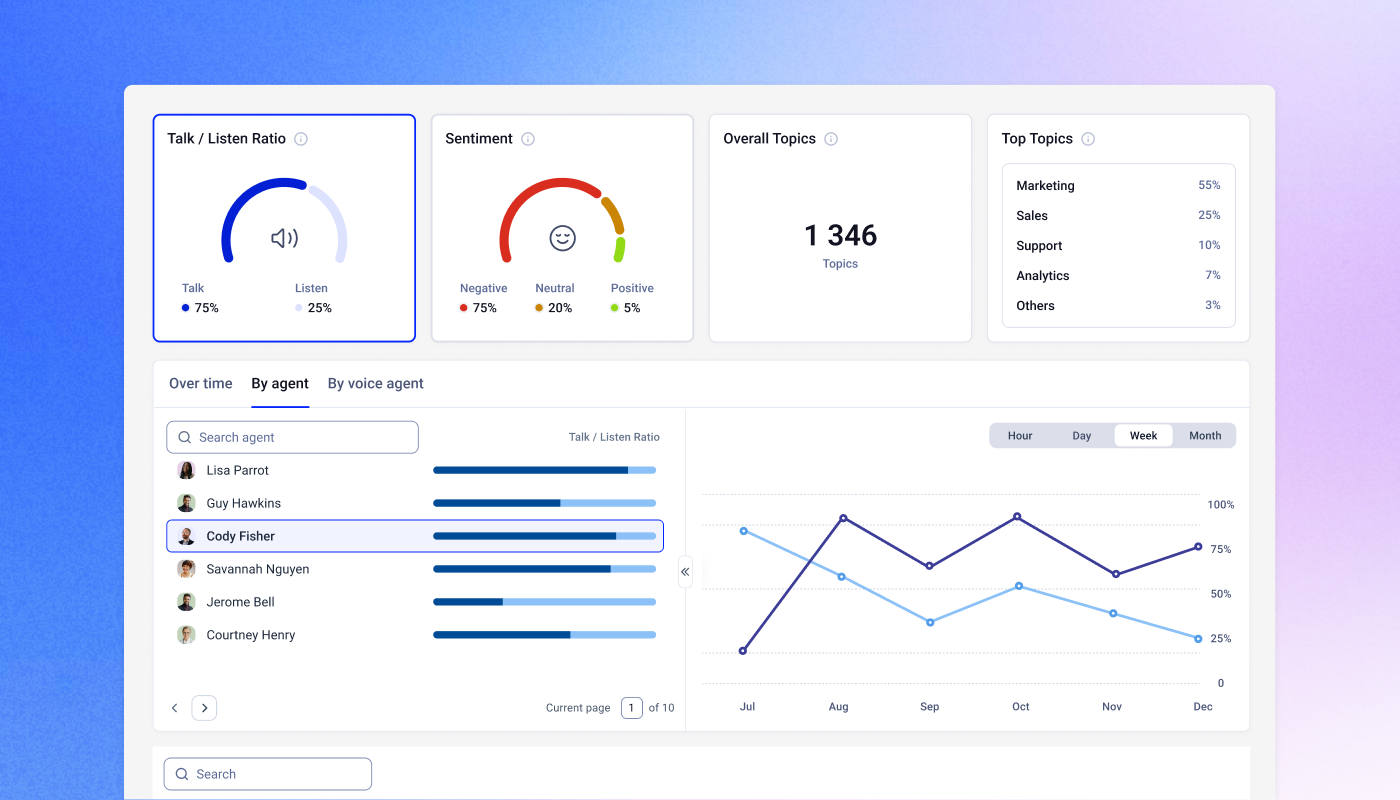
Task: Select agent Lisa Parrot row
Action: point(415,470)
